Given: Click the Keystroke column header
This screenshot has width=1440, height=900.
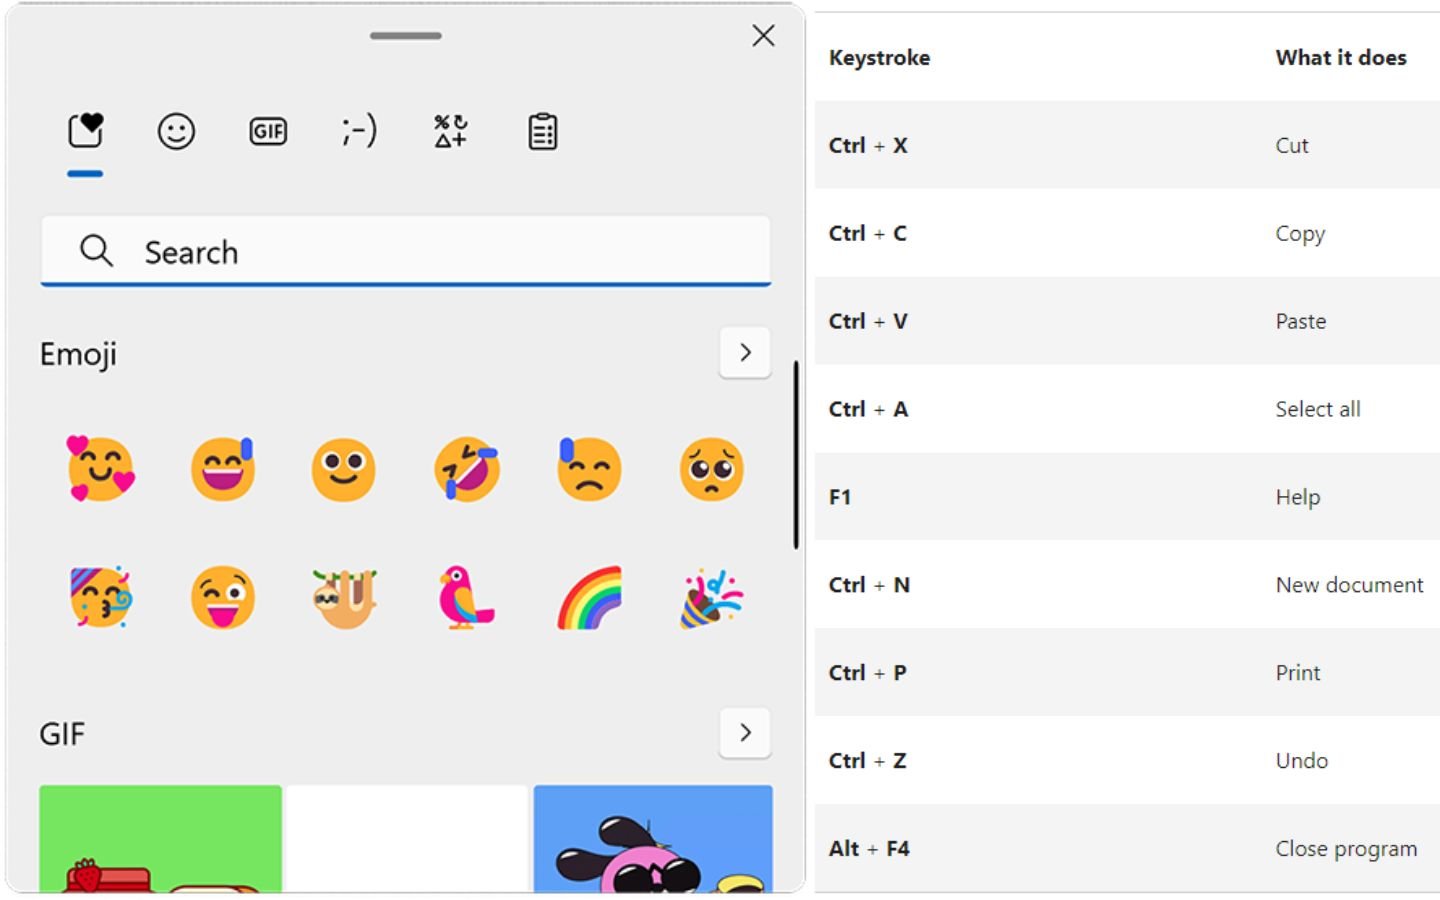Looking at the screenshot, I should (x=879, y=57).
